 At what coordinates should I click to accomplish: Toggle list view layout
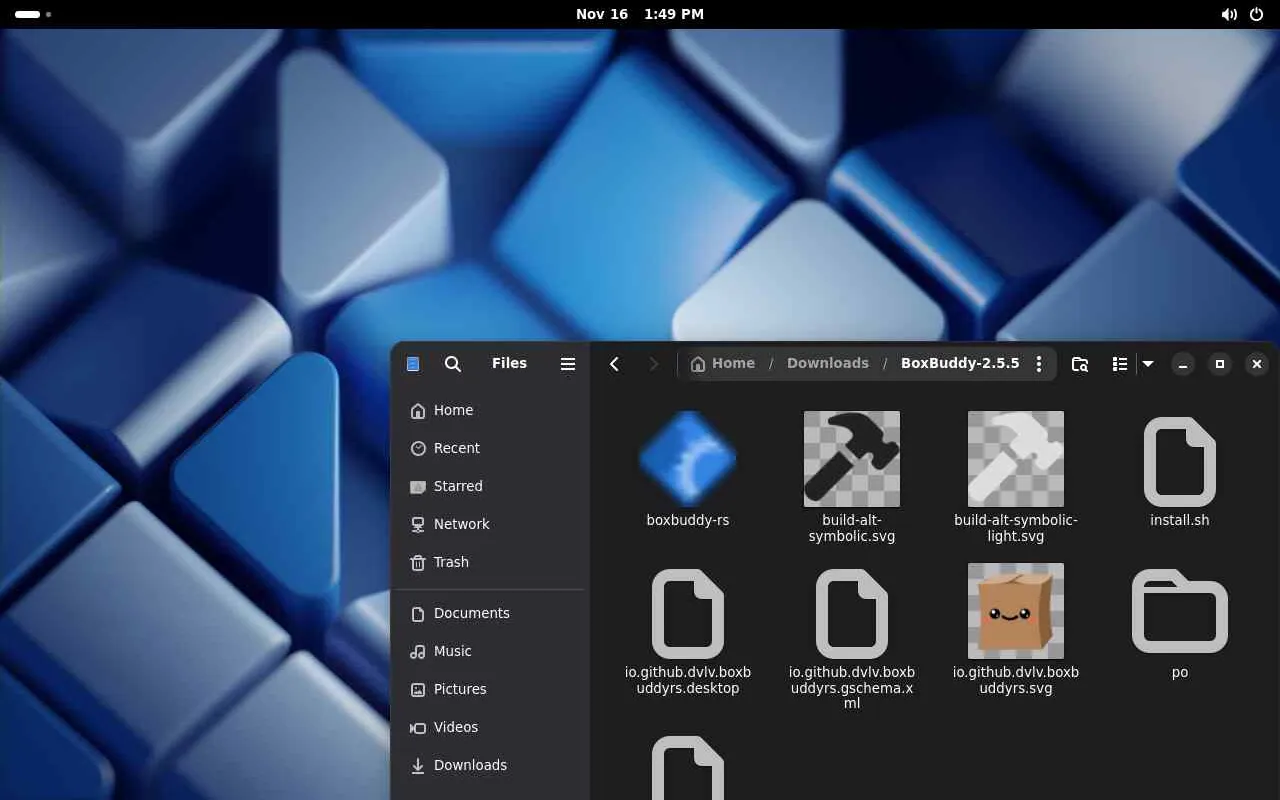click(1120, 364)
